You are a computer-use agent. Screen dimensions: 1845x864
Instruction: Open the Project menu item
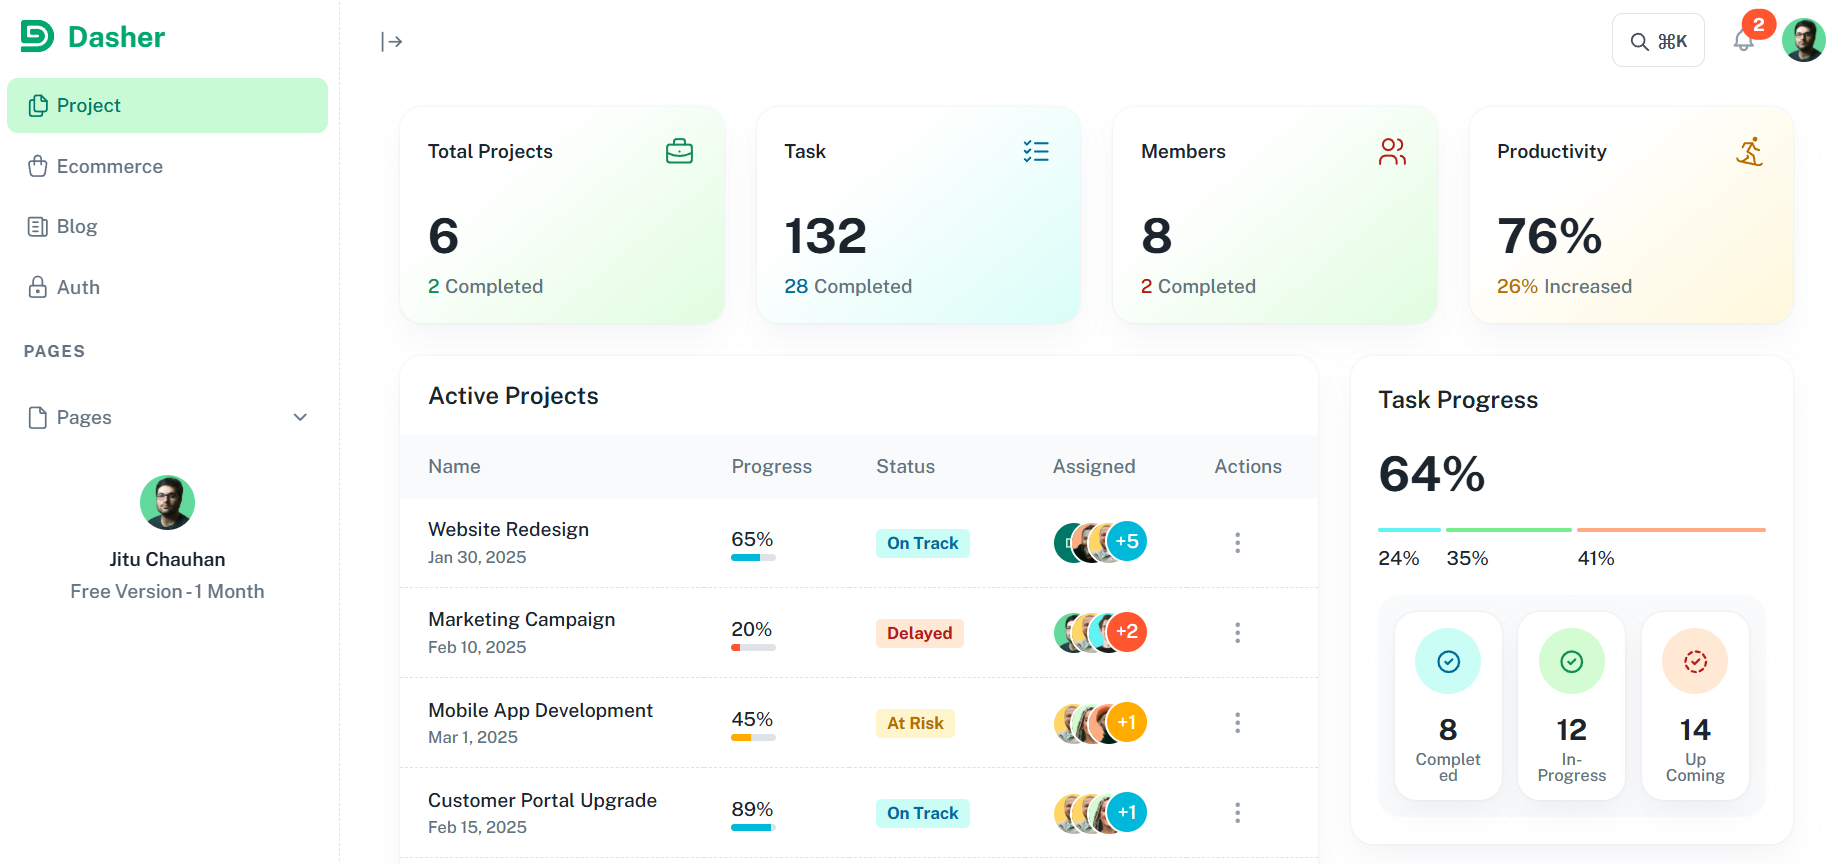pos(167,105)
